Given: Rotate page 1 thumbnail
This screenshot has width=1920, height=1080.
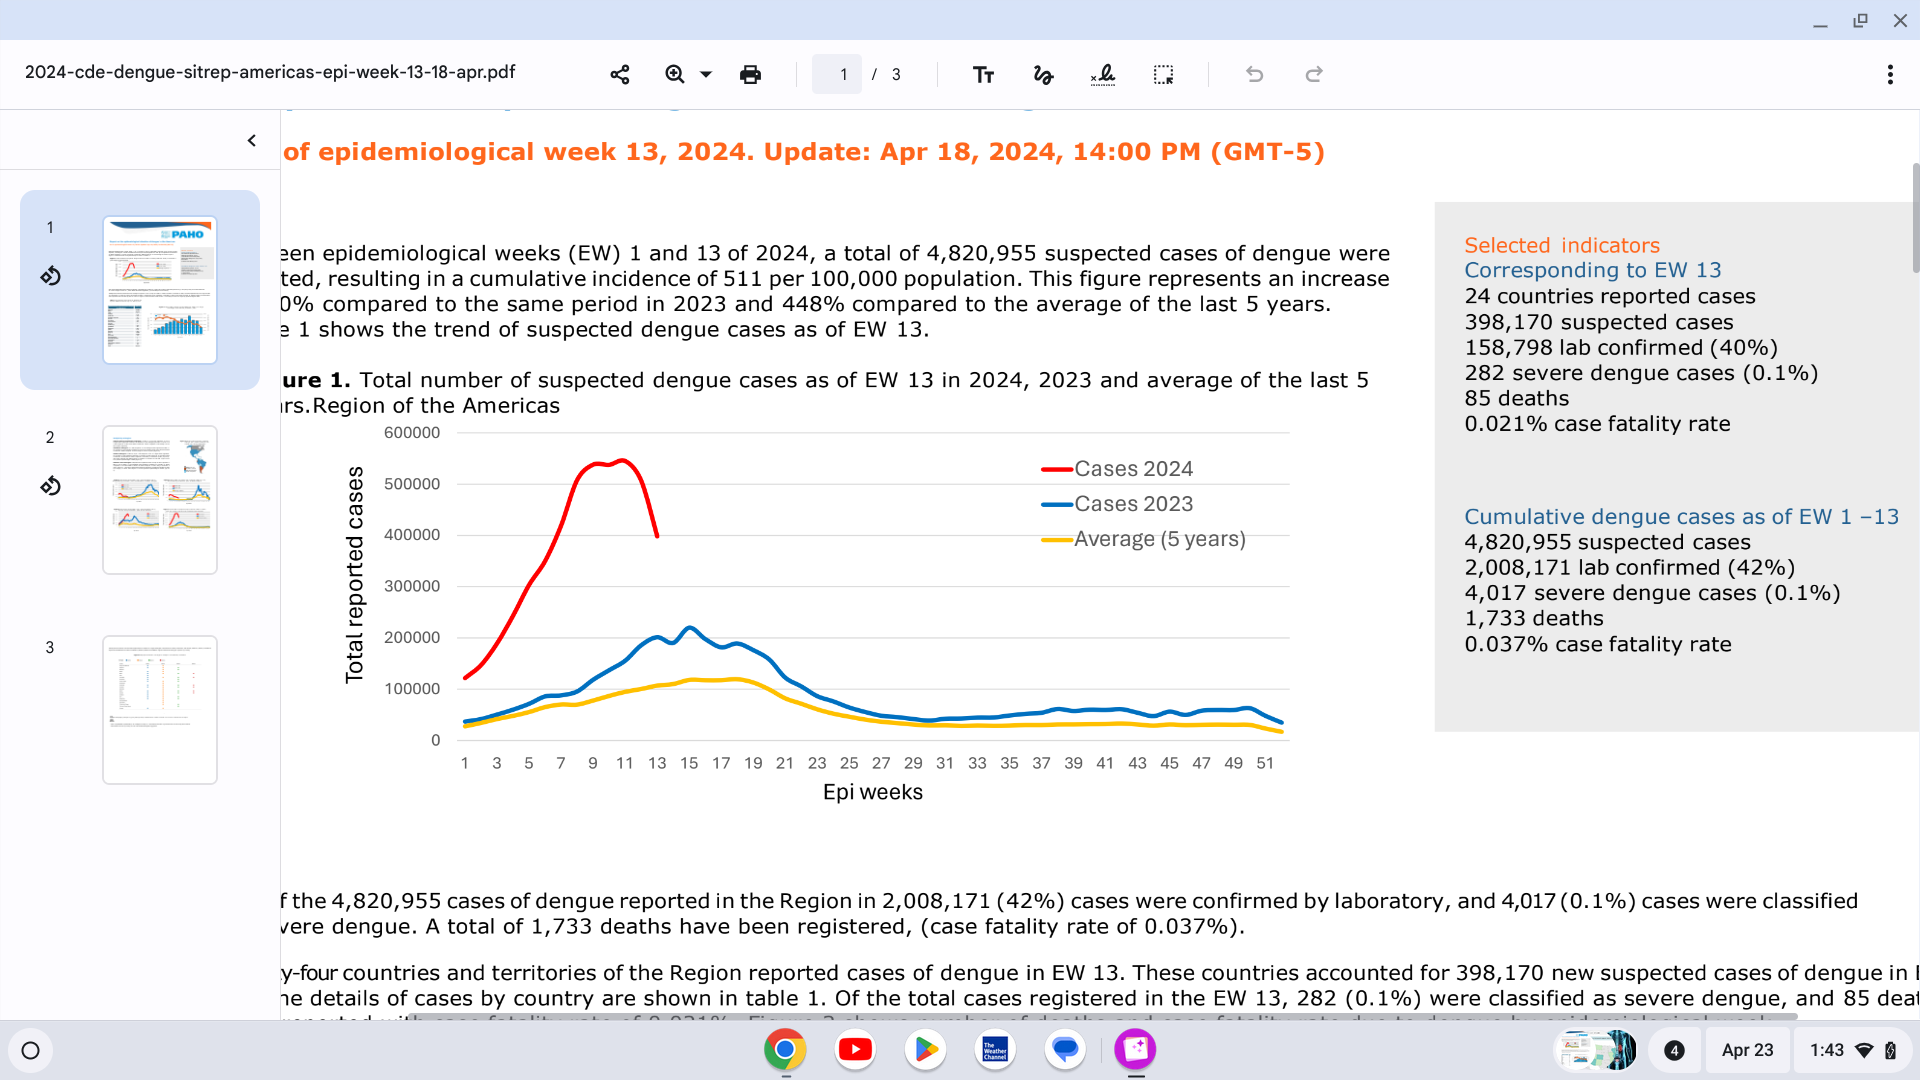Looking at the screenshot, I should [x=50, y=276].
